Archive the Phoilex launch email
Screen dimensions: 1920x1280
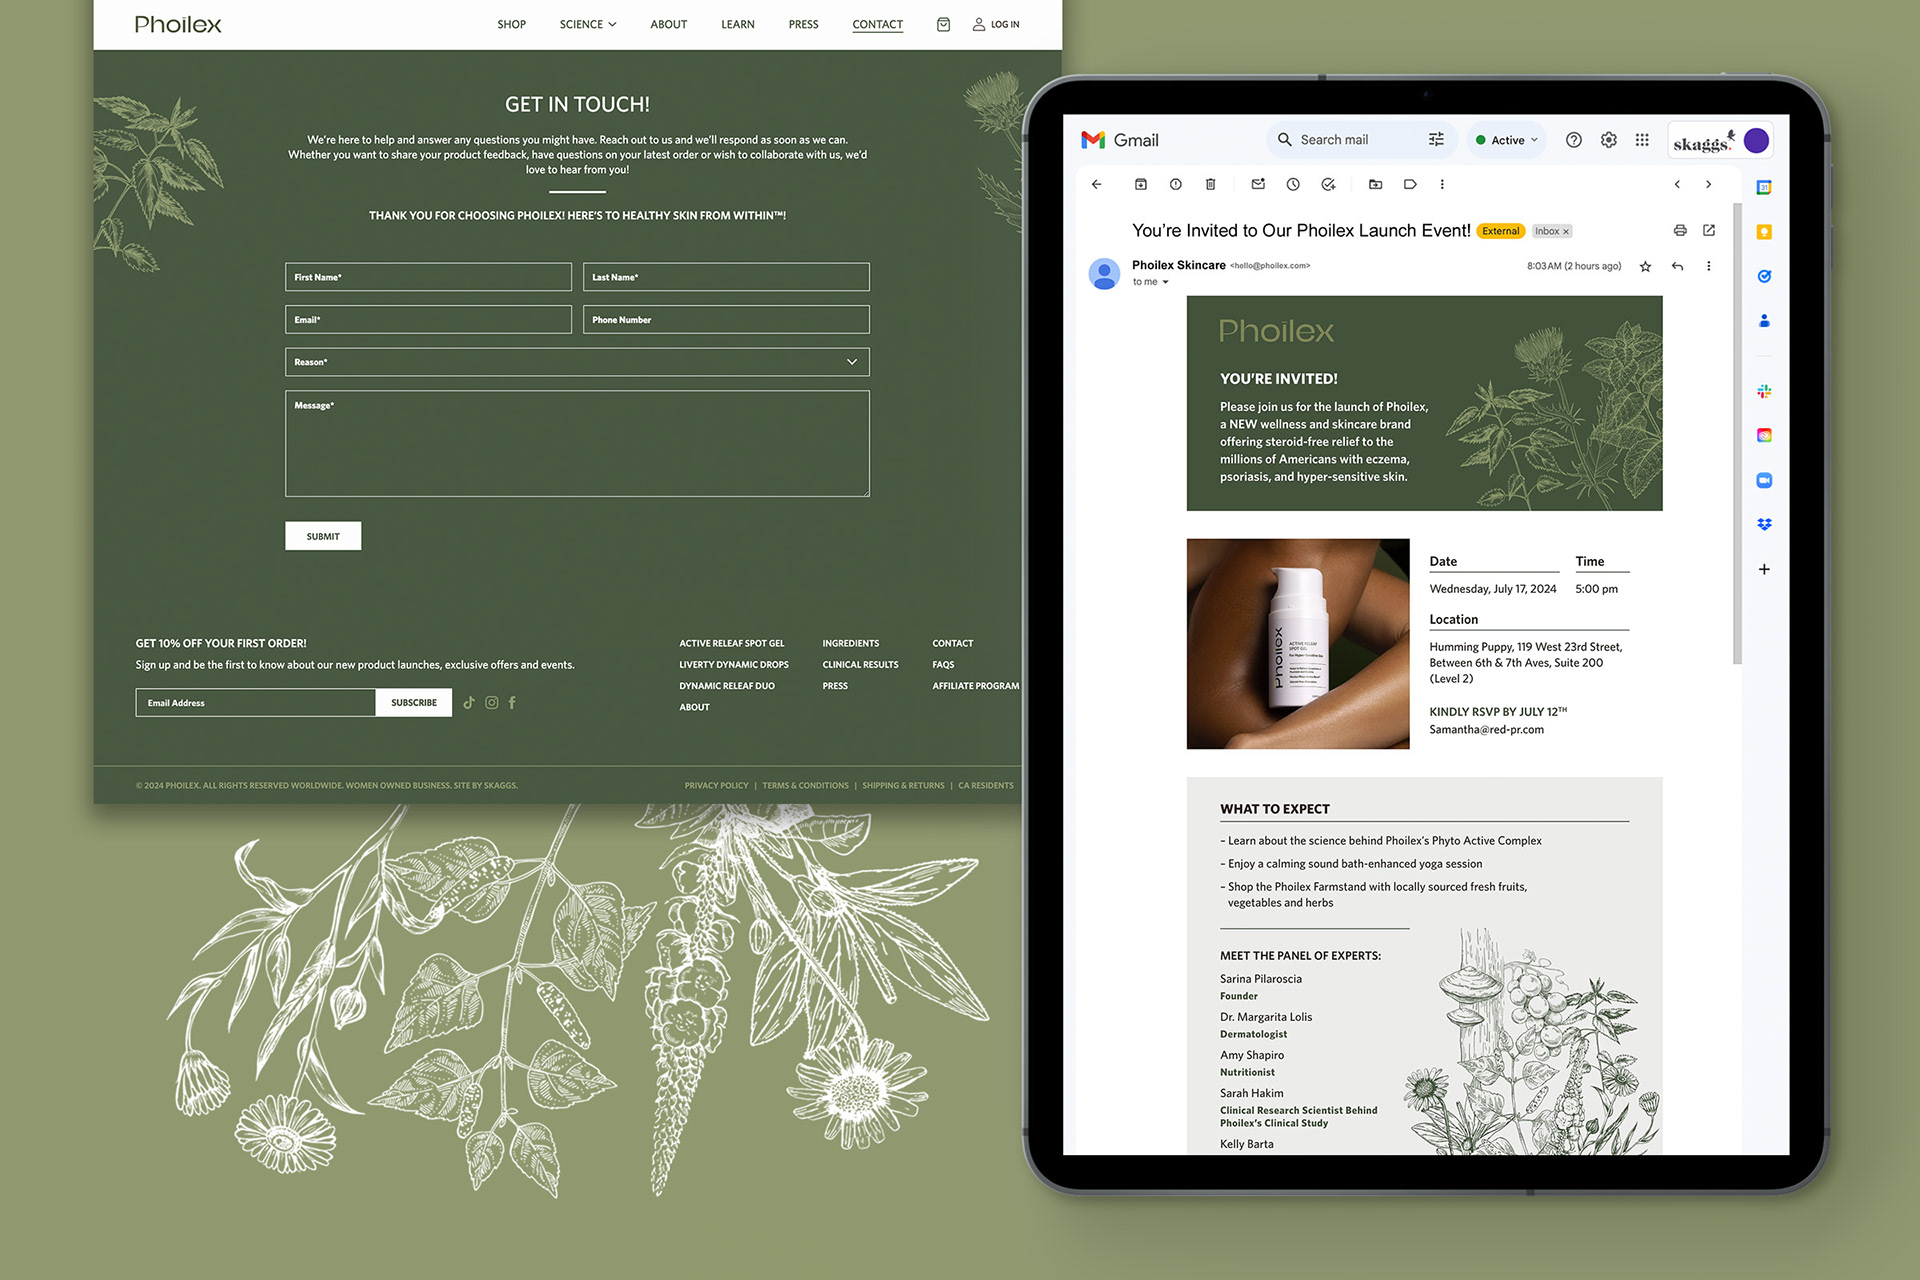point(1140,184)
